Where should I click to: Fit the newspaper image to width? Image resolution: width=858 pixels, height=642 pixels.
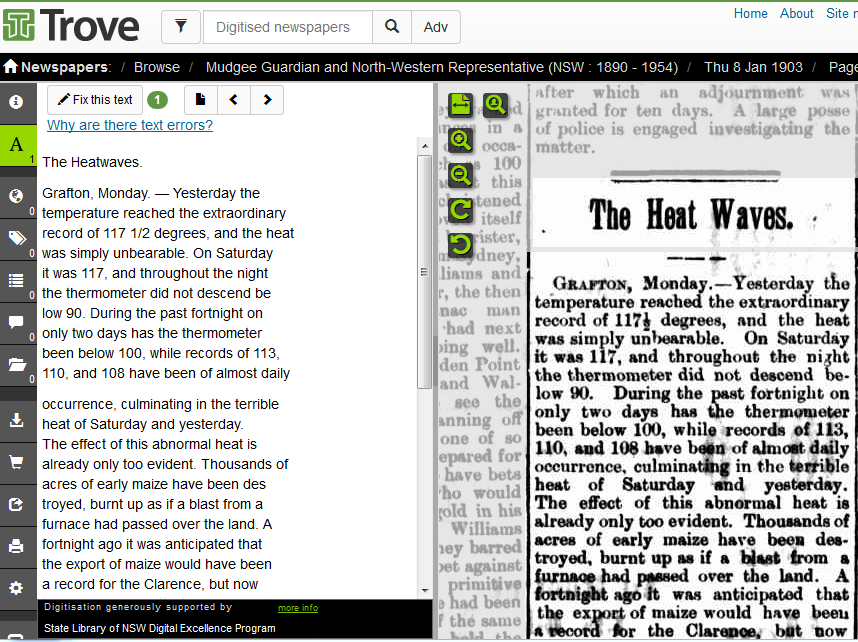coord(461,104)
